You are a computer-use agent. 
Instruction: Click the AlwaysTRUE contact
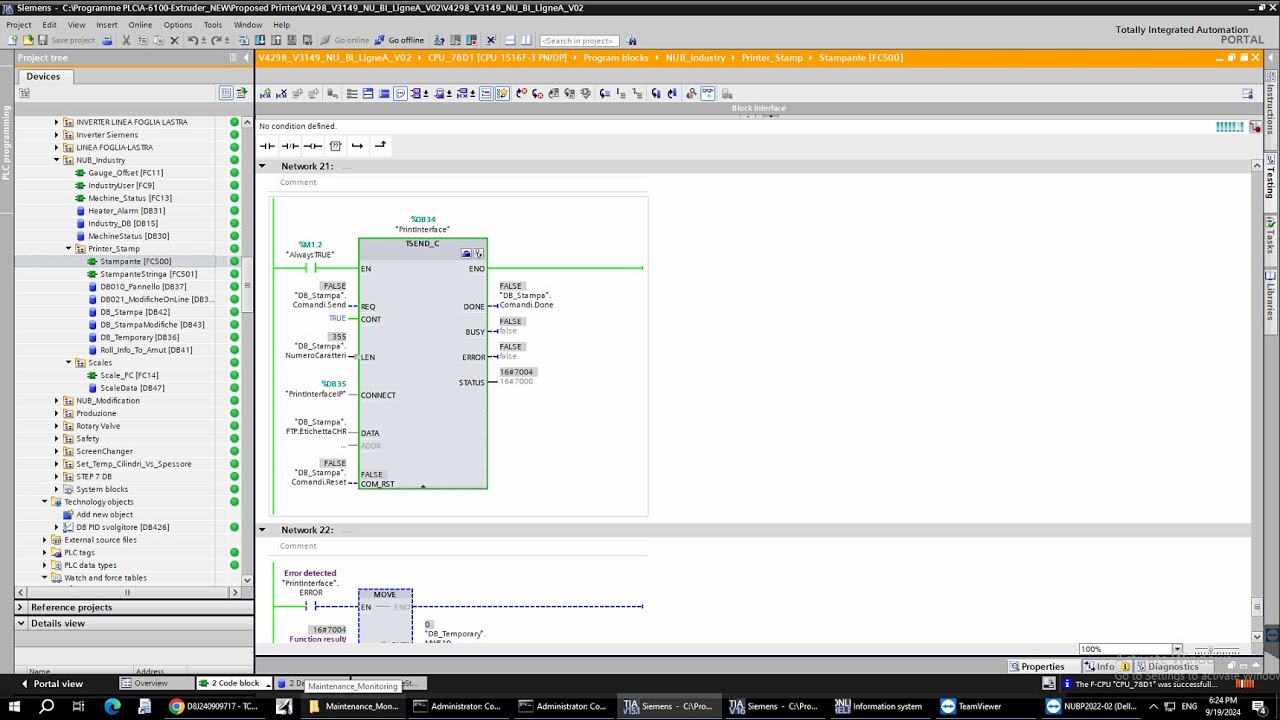(311, 268)
